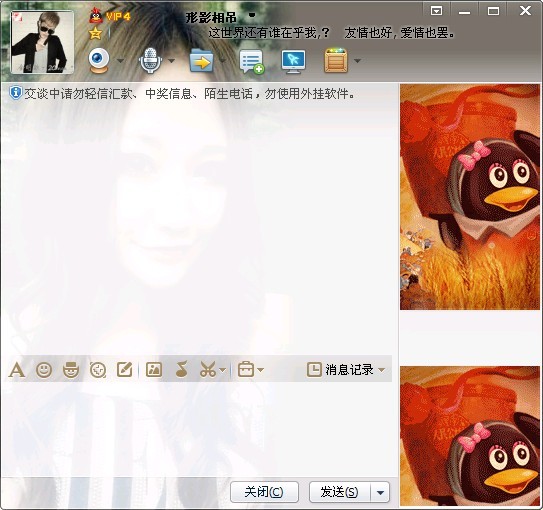The image size is (543, 510).
Task: Click the send file folder icon
Action: [201, 61]
